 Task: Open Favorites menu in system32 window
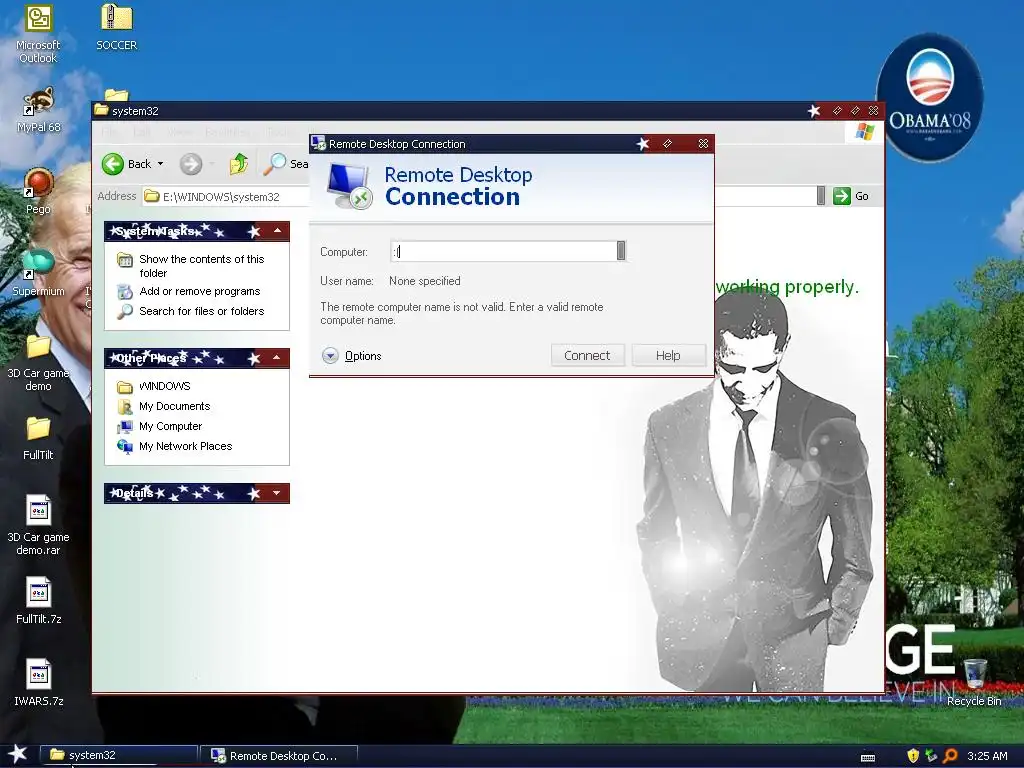[x=227, y=132]
